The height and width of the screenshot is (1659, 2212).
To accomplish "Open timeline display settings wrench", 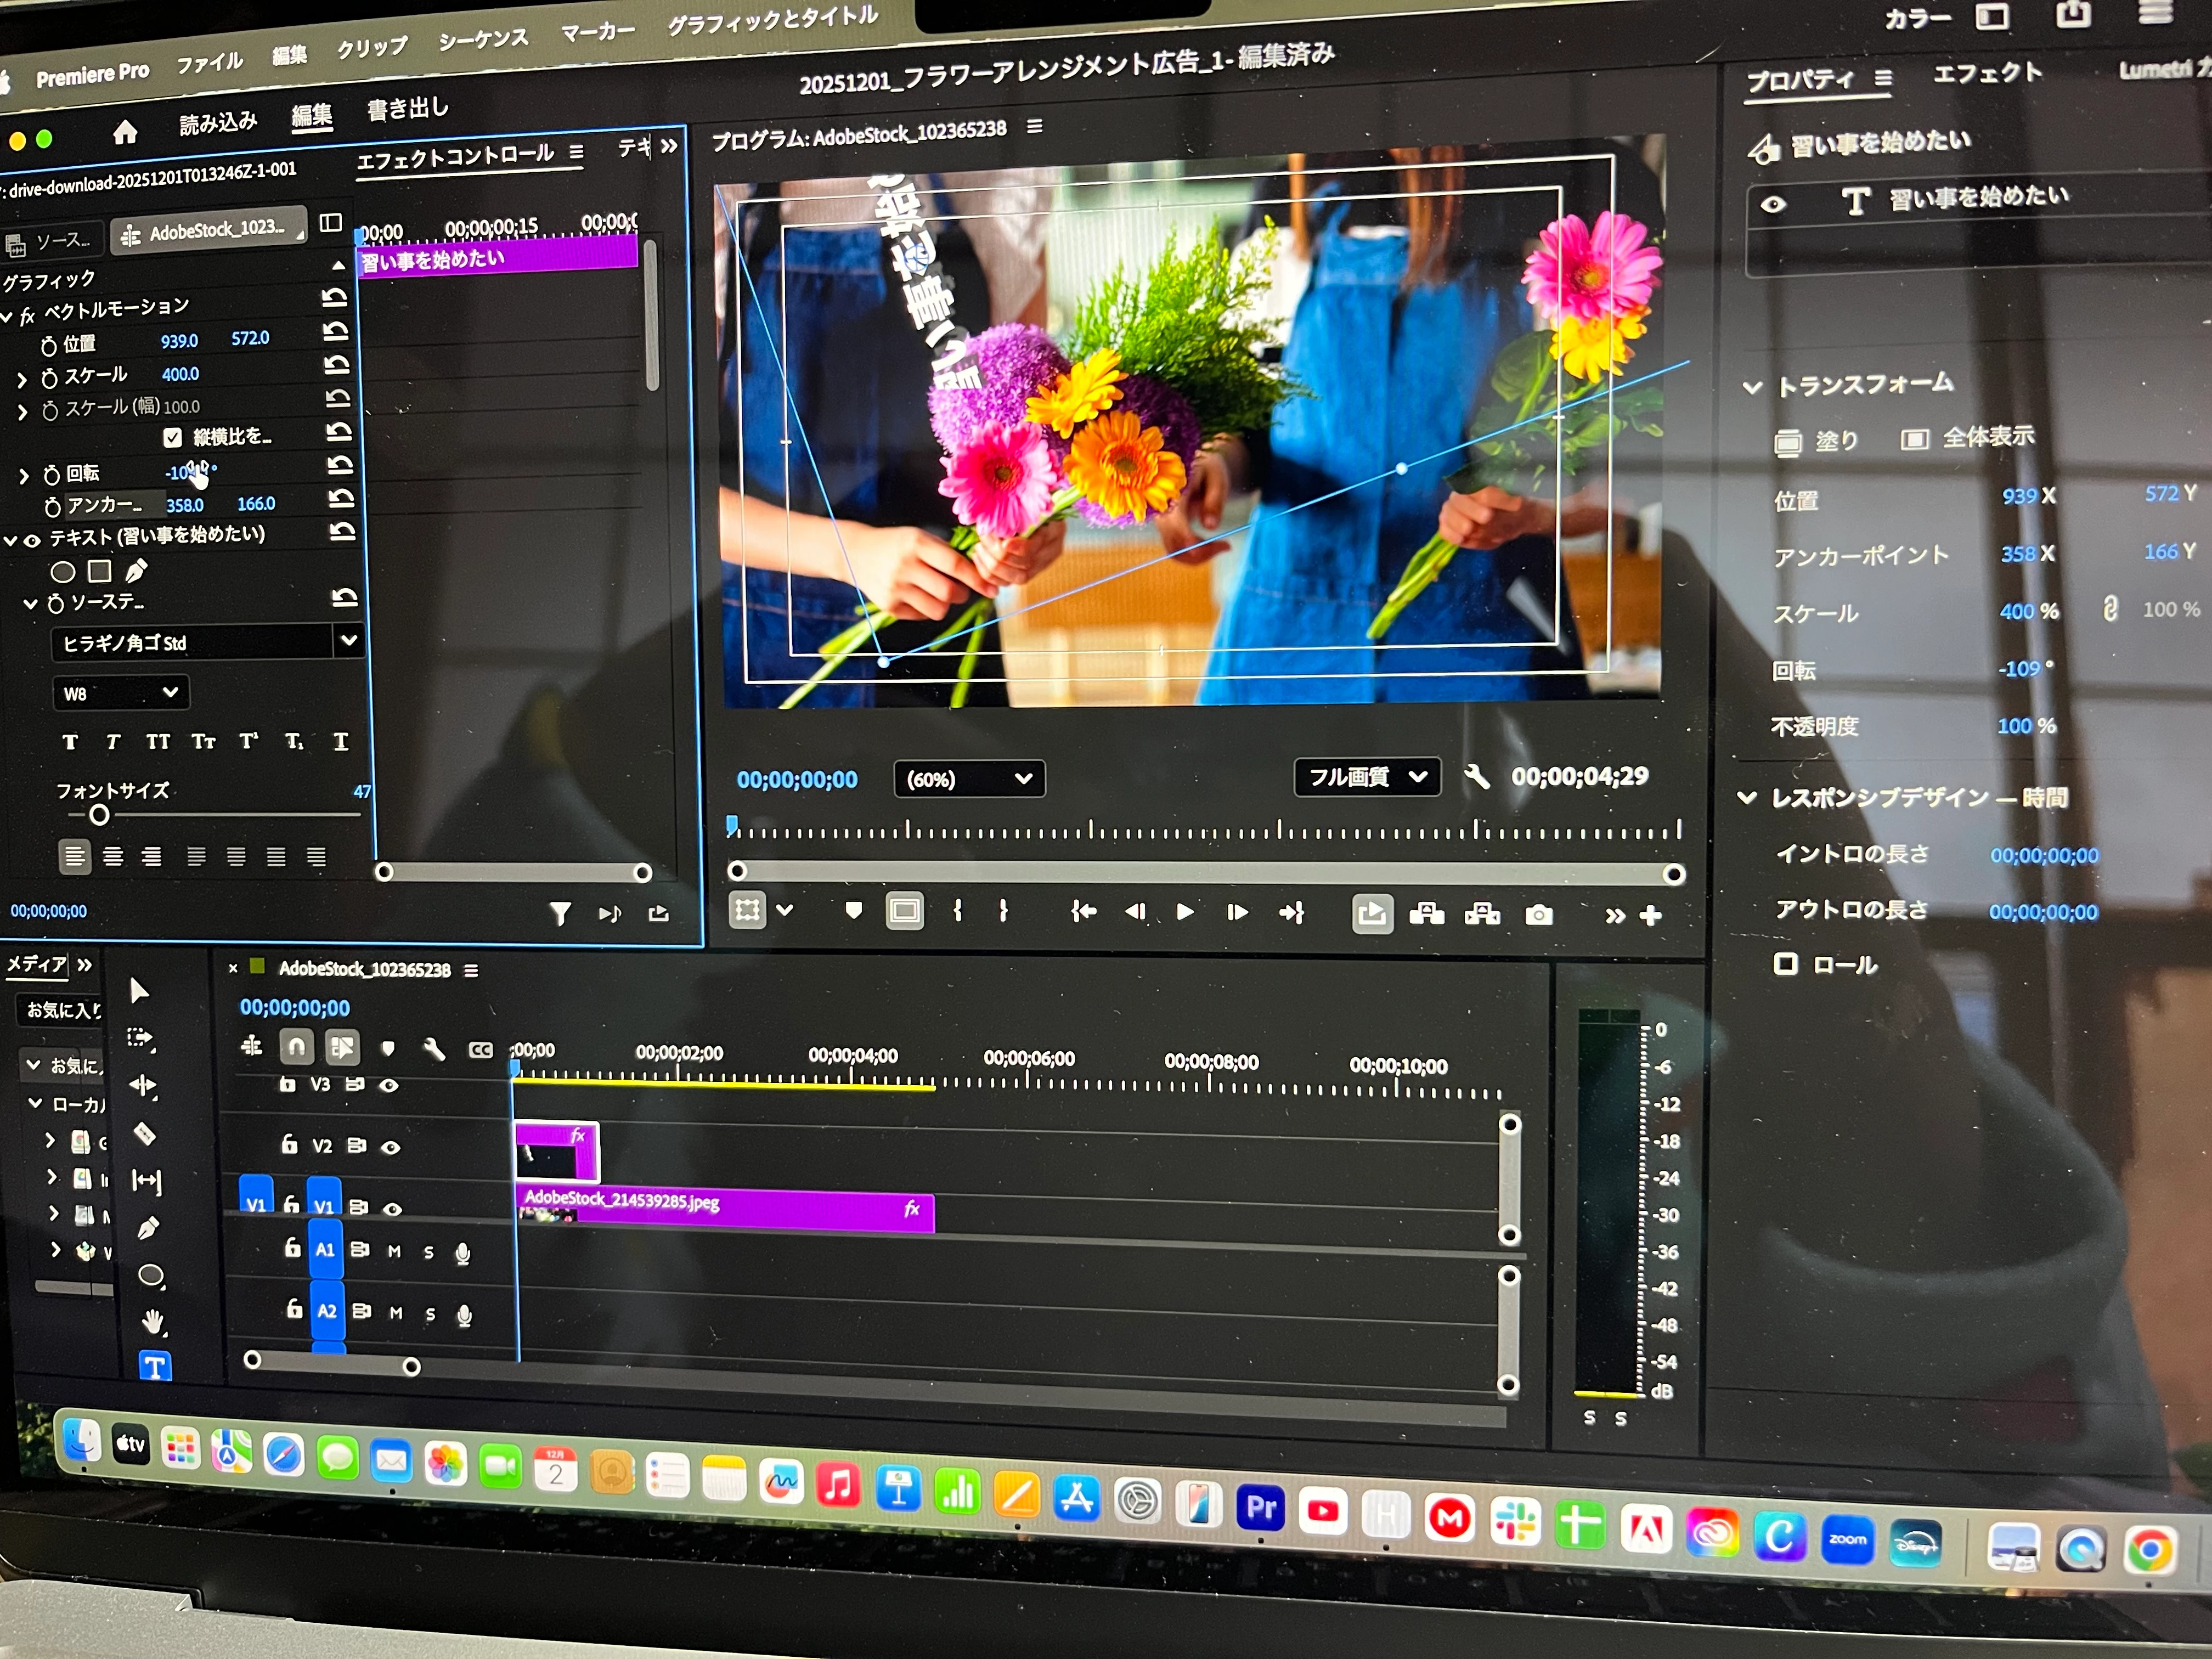I will (x=434, y=1048).
